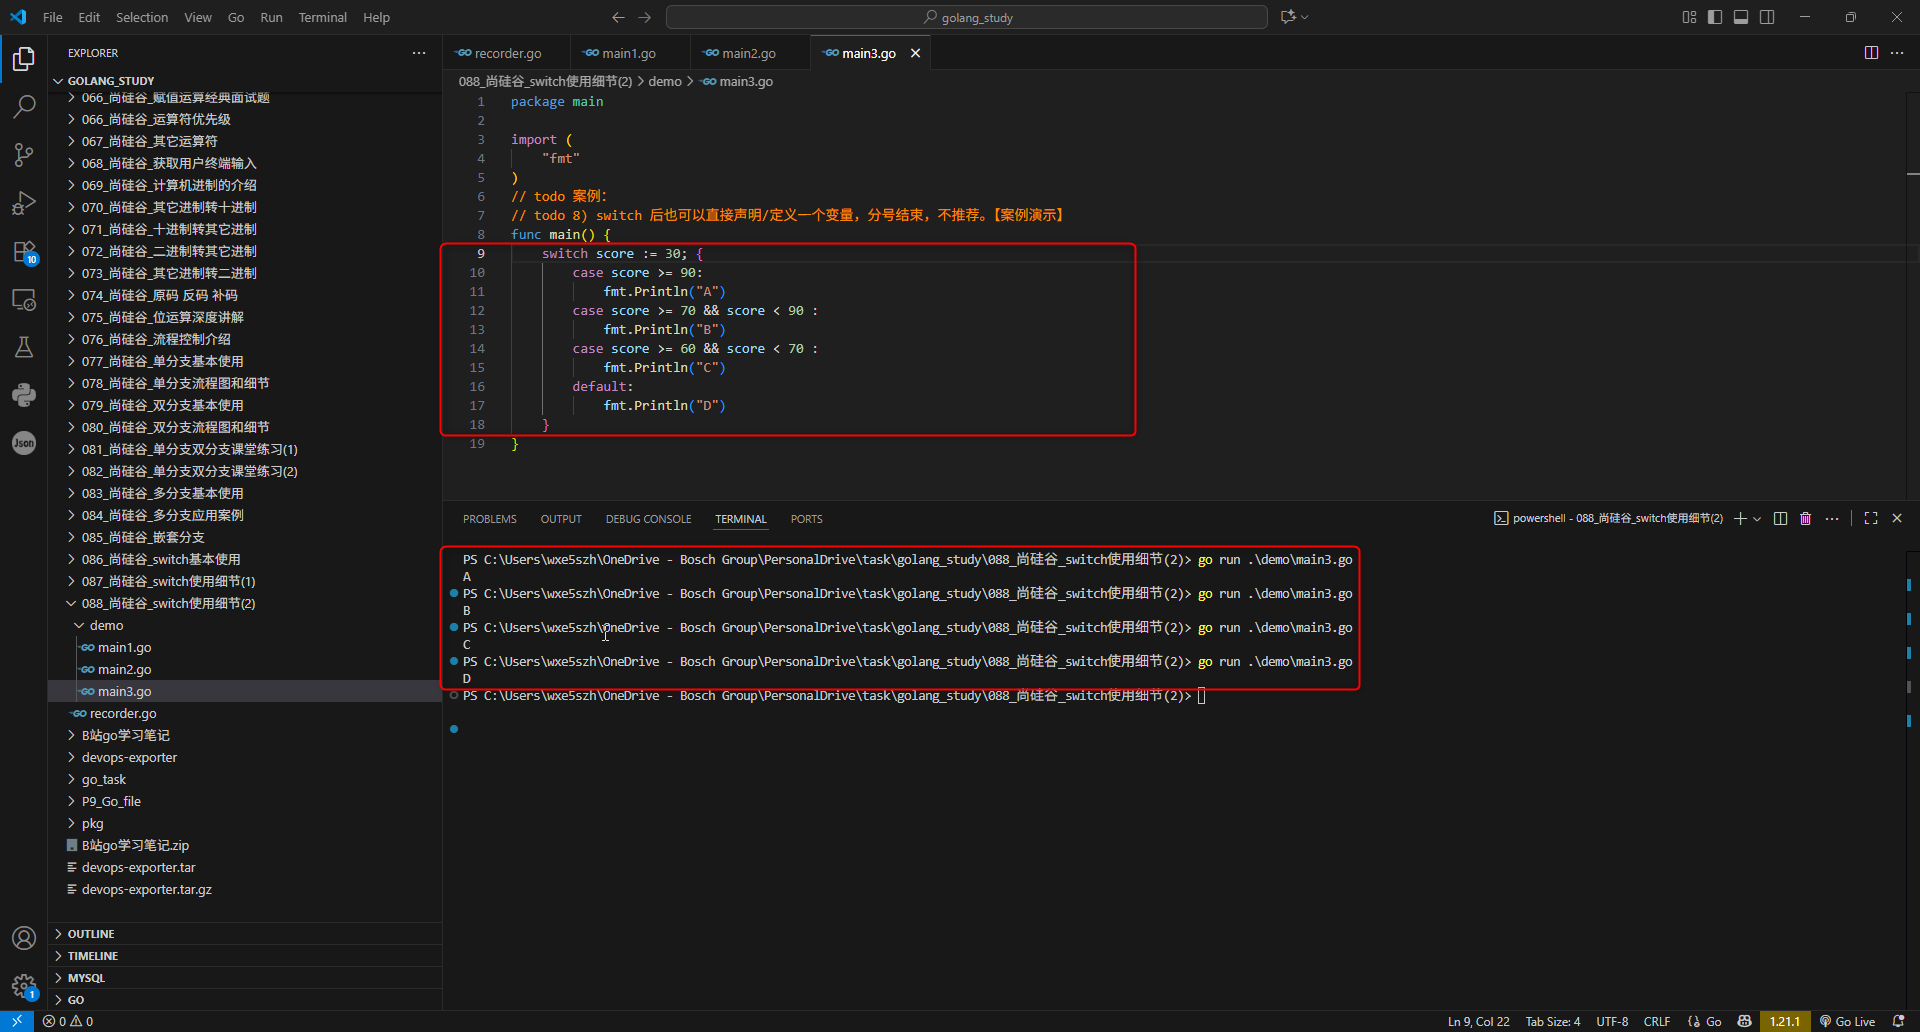
Task: Switch to the PROBLEMS panel tab
Action: (x=490, y=519)
